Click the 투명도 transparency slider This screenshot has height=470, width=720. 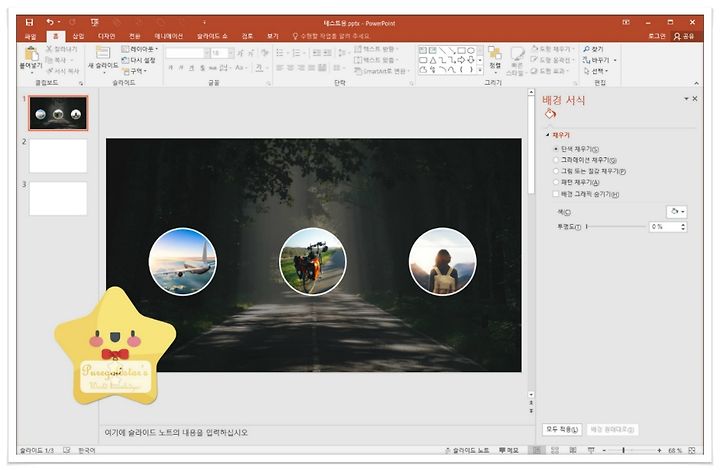coord(616,227)
